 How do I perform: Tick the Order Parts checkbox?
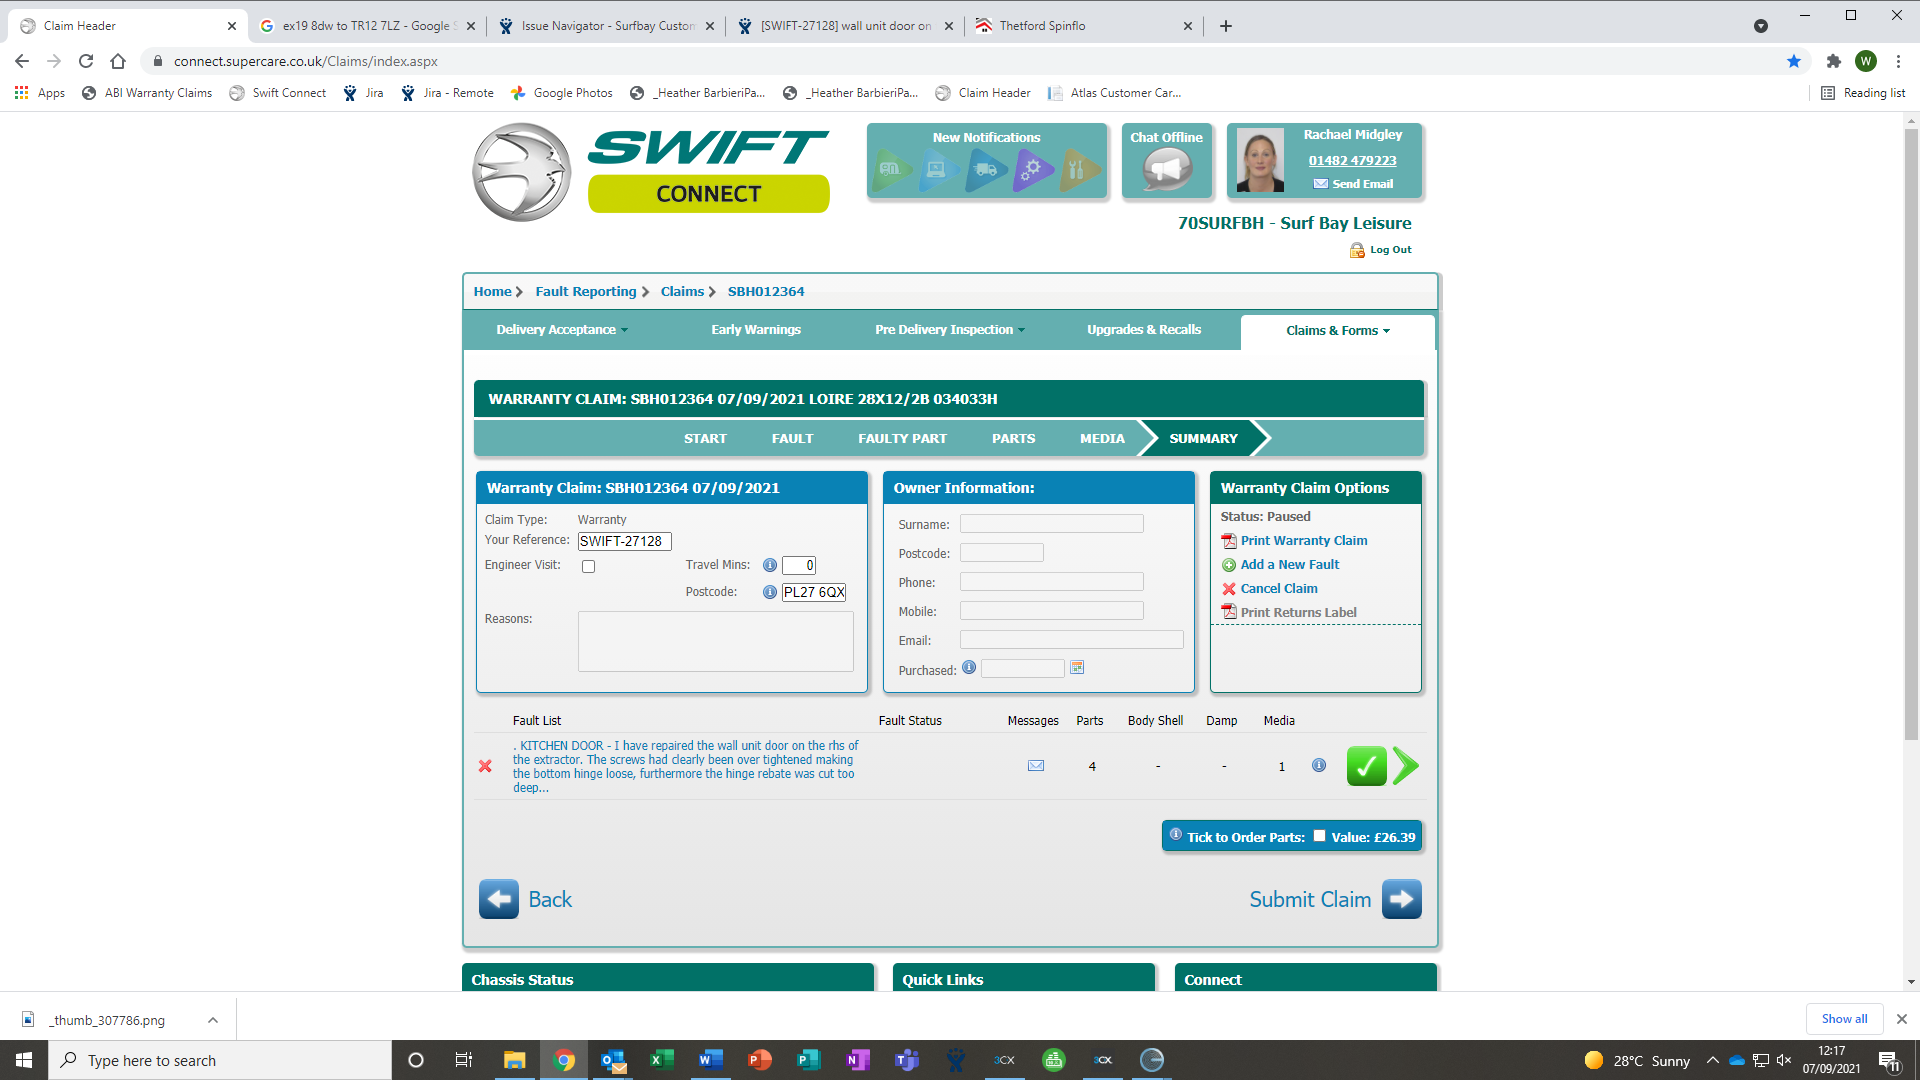(1319, 836)
